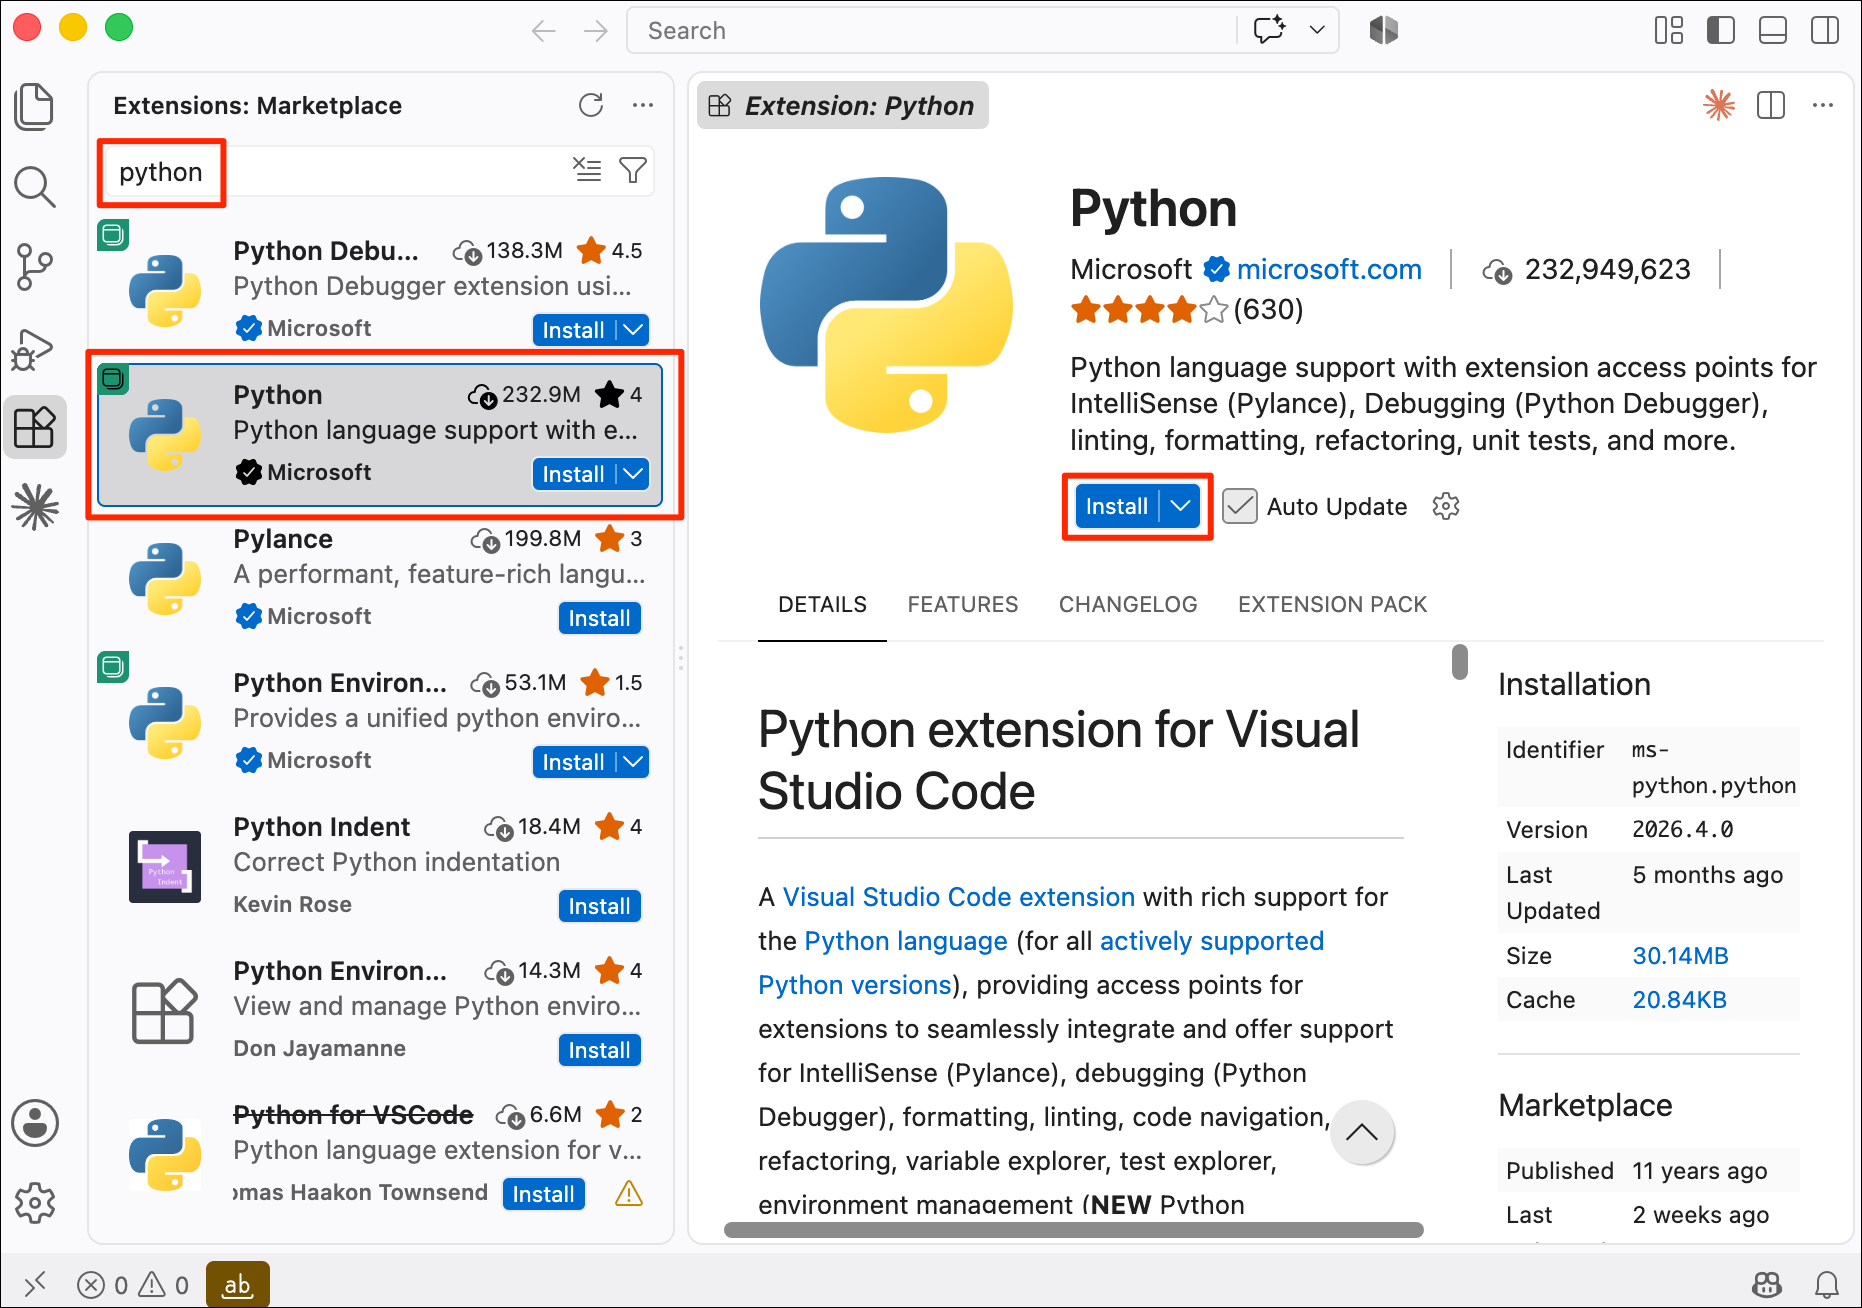Open Python extension settings gear

(x=1446, y=506)
